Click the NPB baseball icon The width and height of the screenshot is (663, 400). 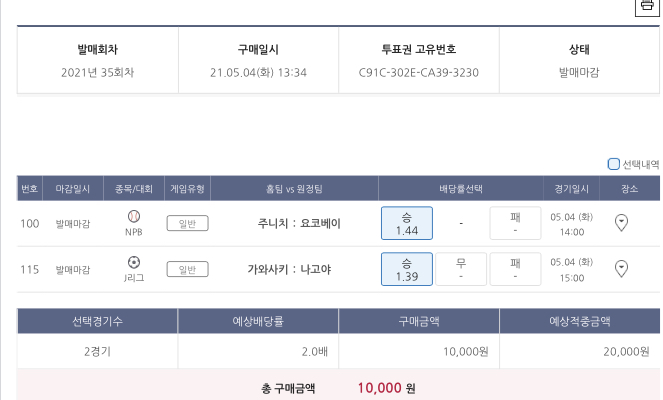pyautogui.click(x=134, y=216)
